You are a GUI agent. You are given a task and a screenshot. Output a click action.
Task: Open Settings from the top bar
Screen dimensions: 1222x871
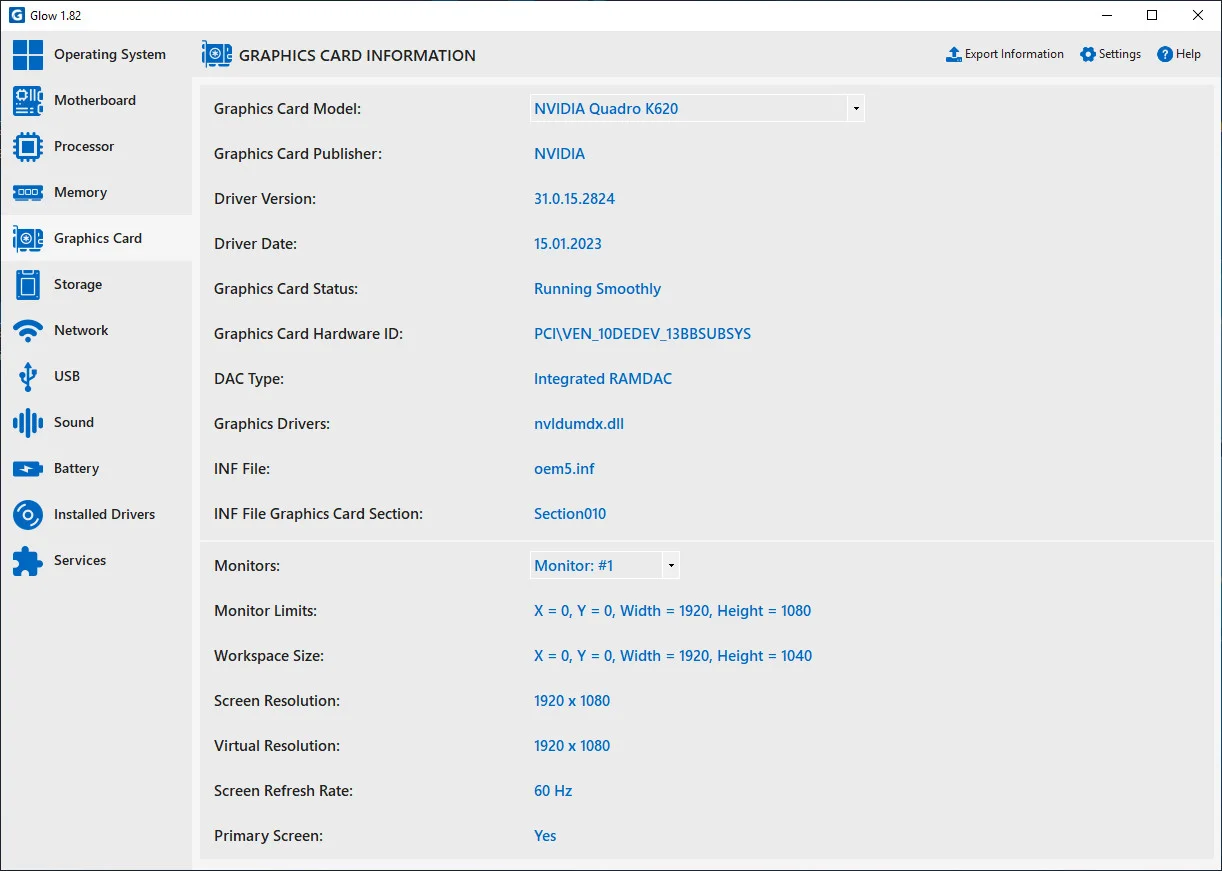coord(1110,55)
